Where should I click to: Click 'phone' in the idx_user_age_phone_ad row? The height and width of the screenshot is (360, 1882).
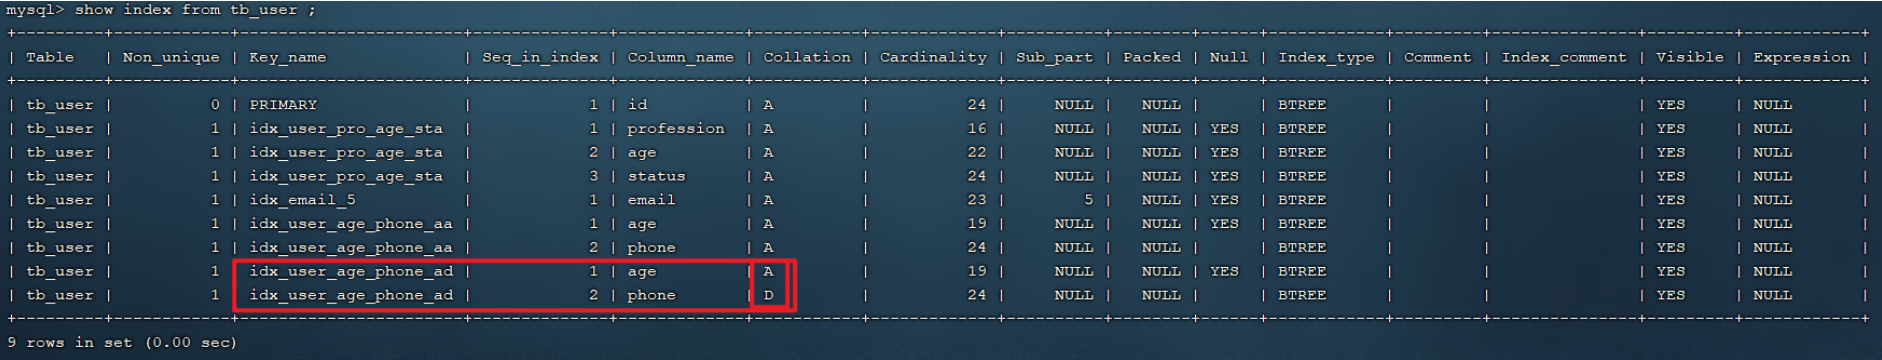pyautogui.click(x=651, y=296)
